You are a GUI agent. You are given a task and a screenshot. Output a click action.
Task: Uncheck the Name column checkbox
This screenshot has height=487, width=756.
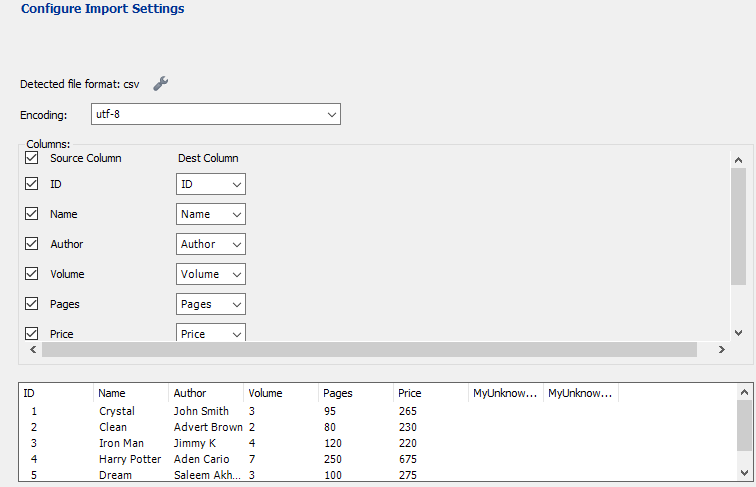pos(32,214)
